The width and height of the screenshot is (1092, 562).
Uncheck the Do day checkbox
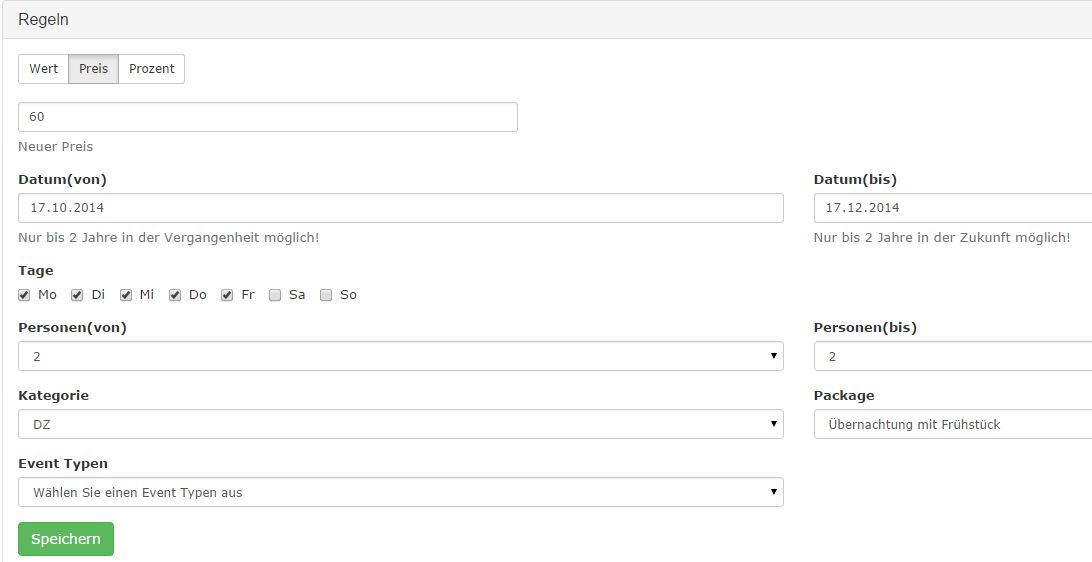tap(175, 295)
